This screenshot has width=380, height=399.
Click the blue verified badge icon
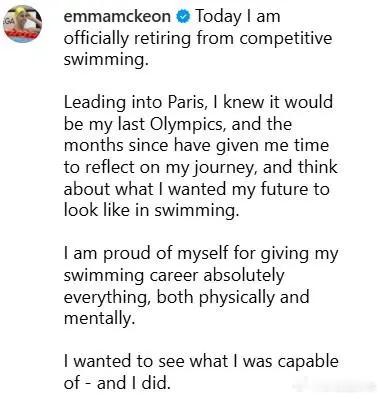pyautogui.click(x=183, y=17)
